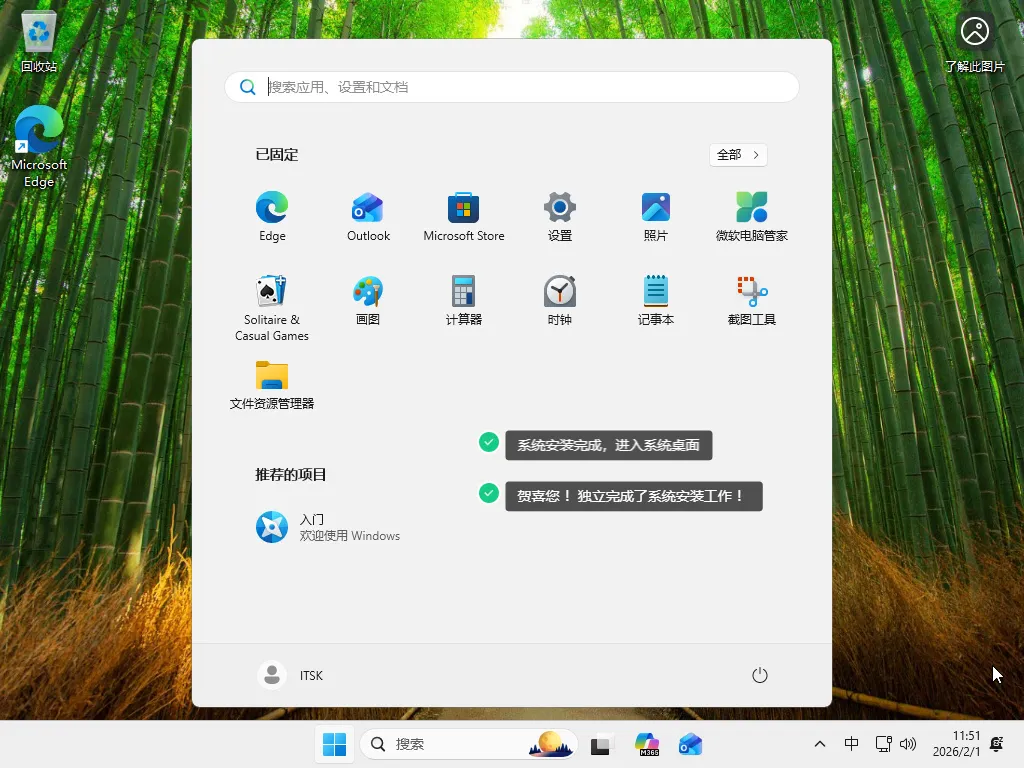Expand hidden system tray icons chevron
This screenshot has height=768, width=1024.
coord(820,744)
